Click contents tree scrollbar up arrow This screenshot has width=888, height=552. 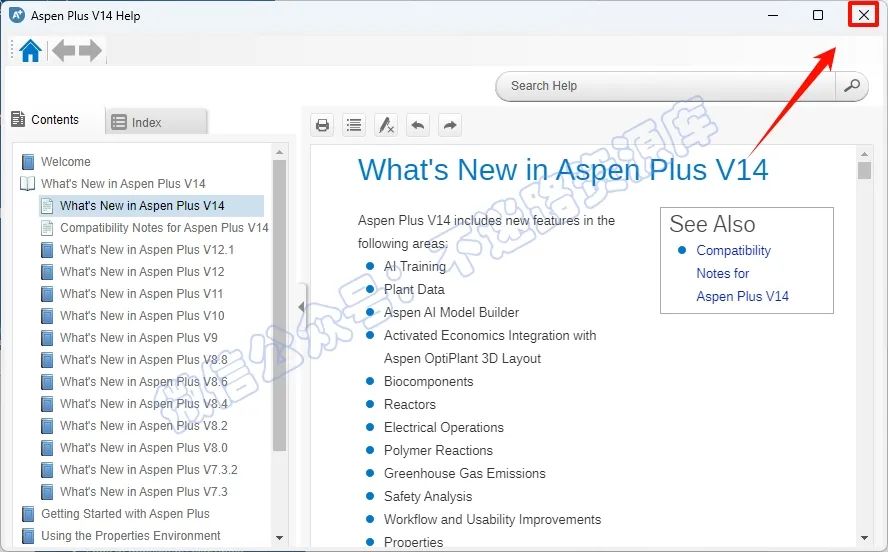(x=279, y=153)
